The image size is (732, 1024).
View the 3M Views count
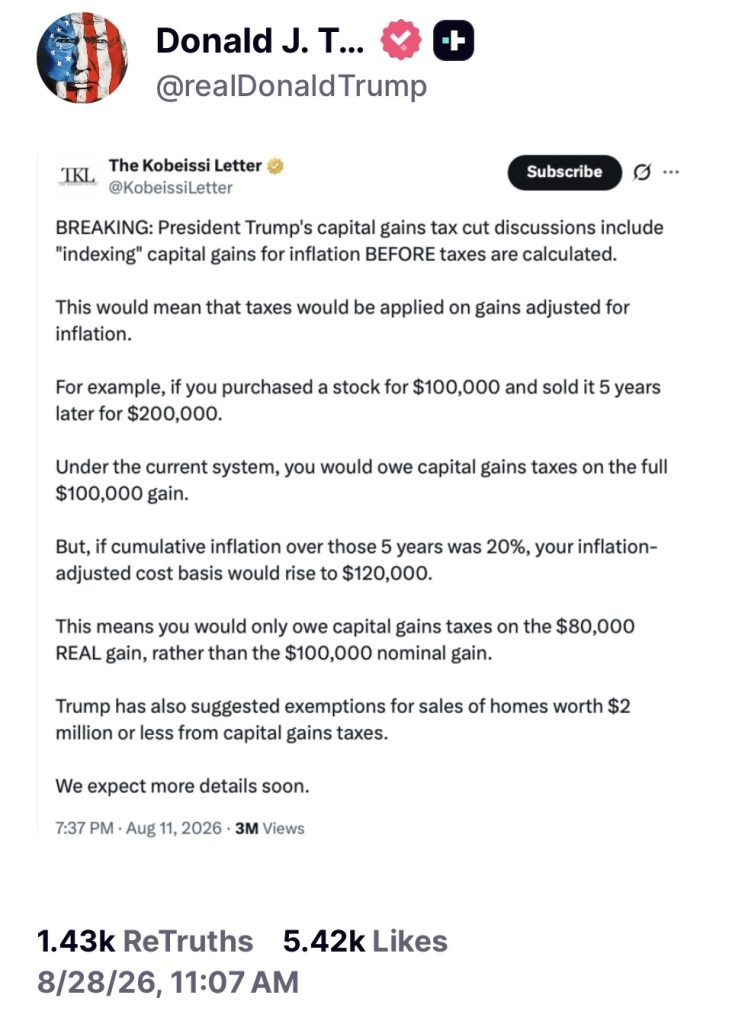click(270, 828)
